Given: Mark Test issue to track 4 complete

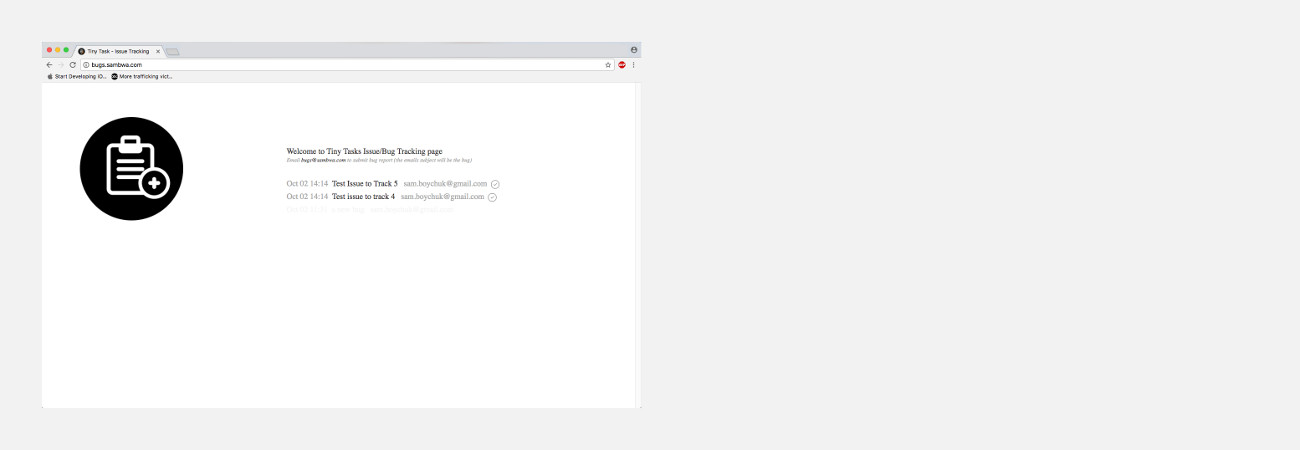Looking at the screenshot, I should [492, 197].
